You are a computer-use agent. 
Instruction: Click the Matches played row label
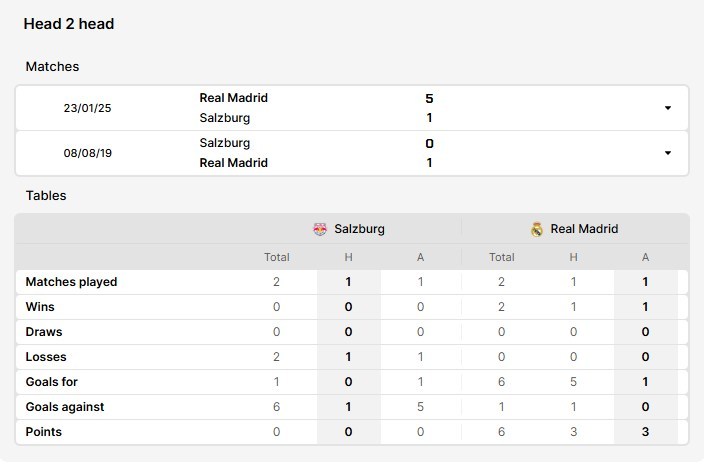(x=71, y=282)
